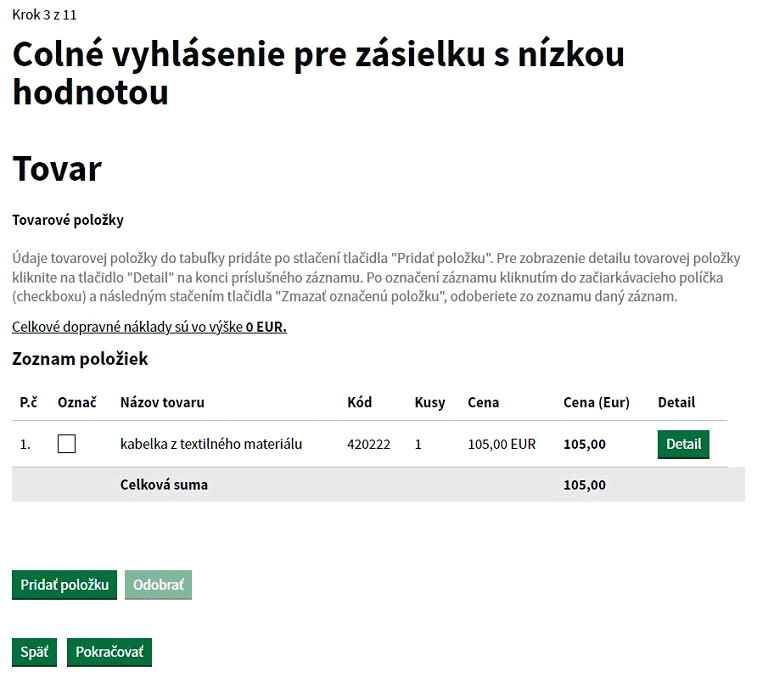The height and width of the screenshot is (679, 758).
Task: Click the Tovar section heading
Action: tap(57, 169)
